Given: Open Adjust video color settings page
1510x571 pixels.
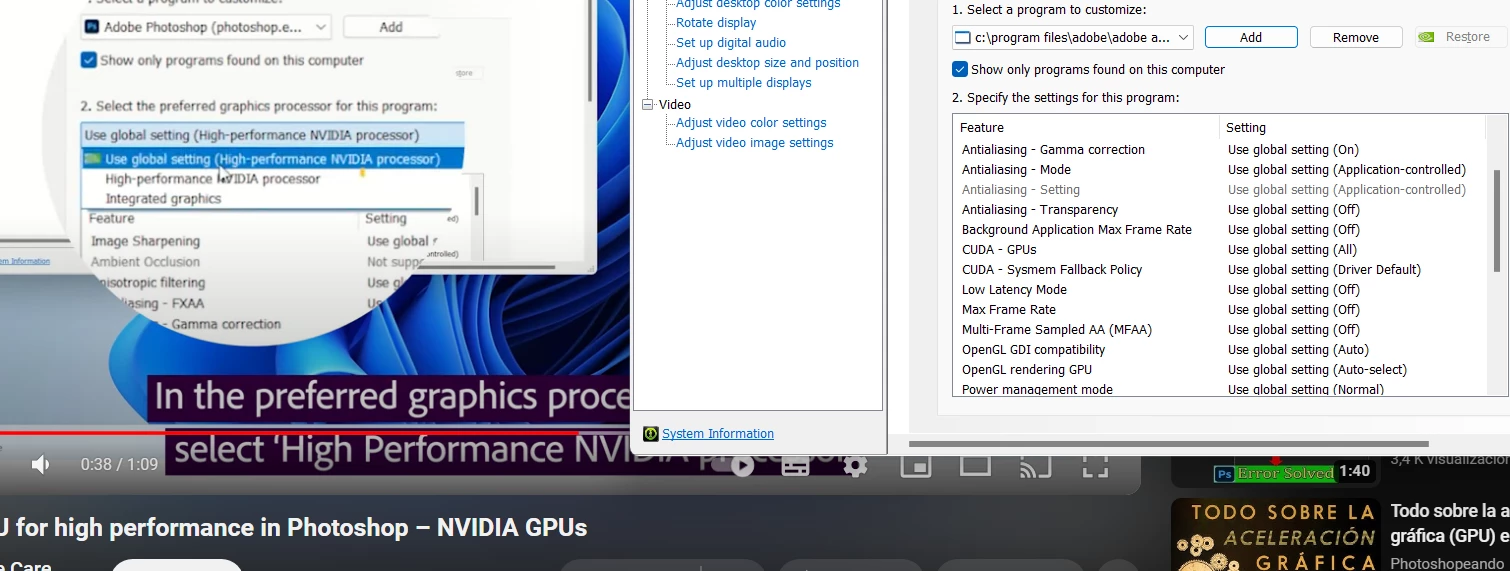Looking at the screenshot, I should coord(751,122).
